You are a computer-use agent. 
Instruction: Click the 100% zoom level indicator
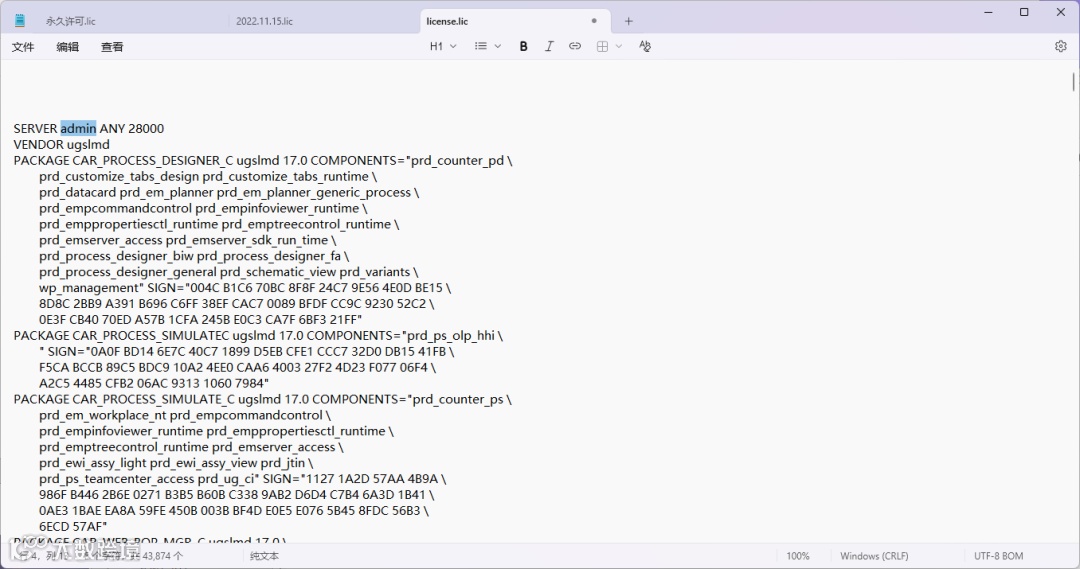pyautogui.click(x=798, y=556)
